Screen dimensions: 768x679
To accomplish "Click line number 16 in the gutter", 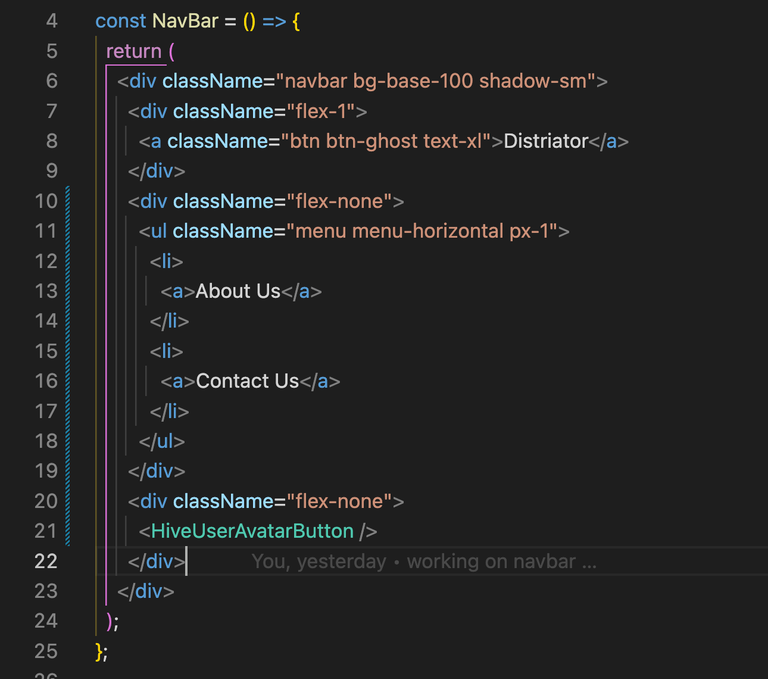I will coord(46,381).
